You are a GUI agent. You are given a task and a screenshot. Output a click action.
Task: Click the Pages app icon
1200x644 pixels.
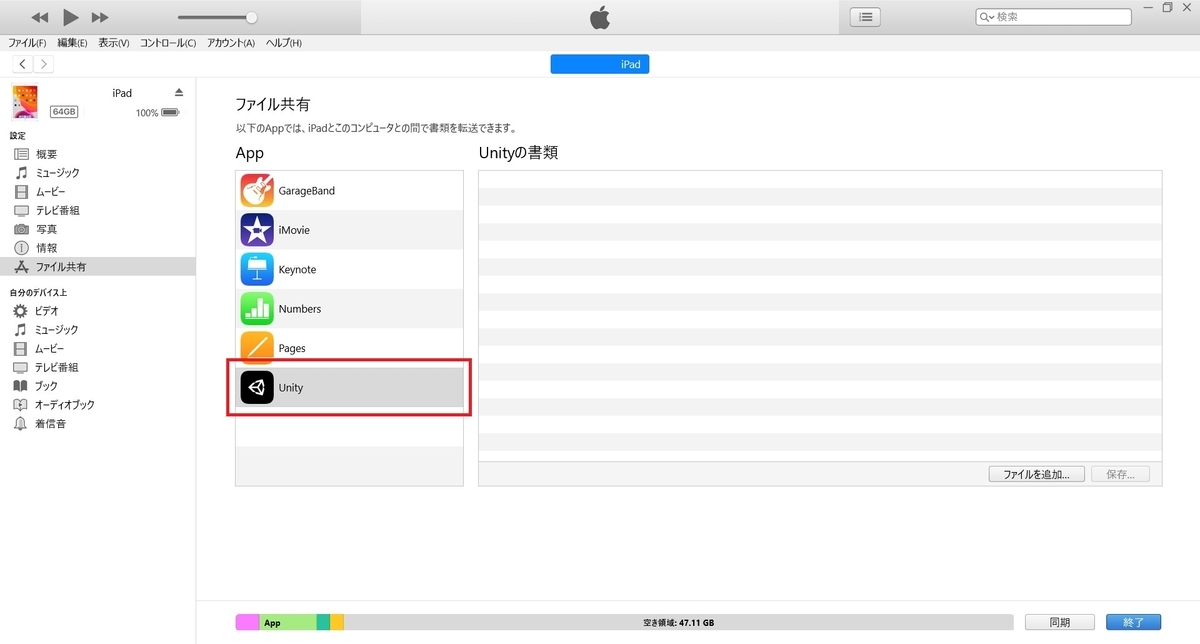pos(257,348)
